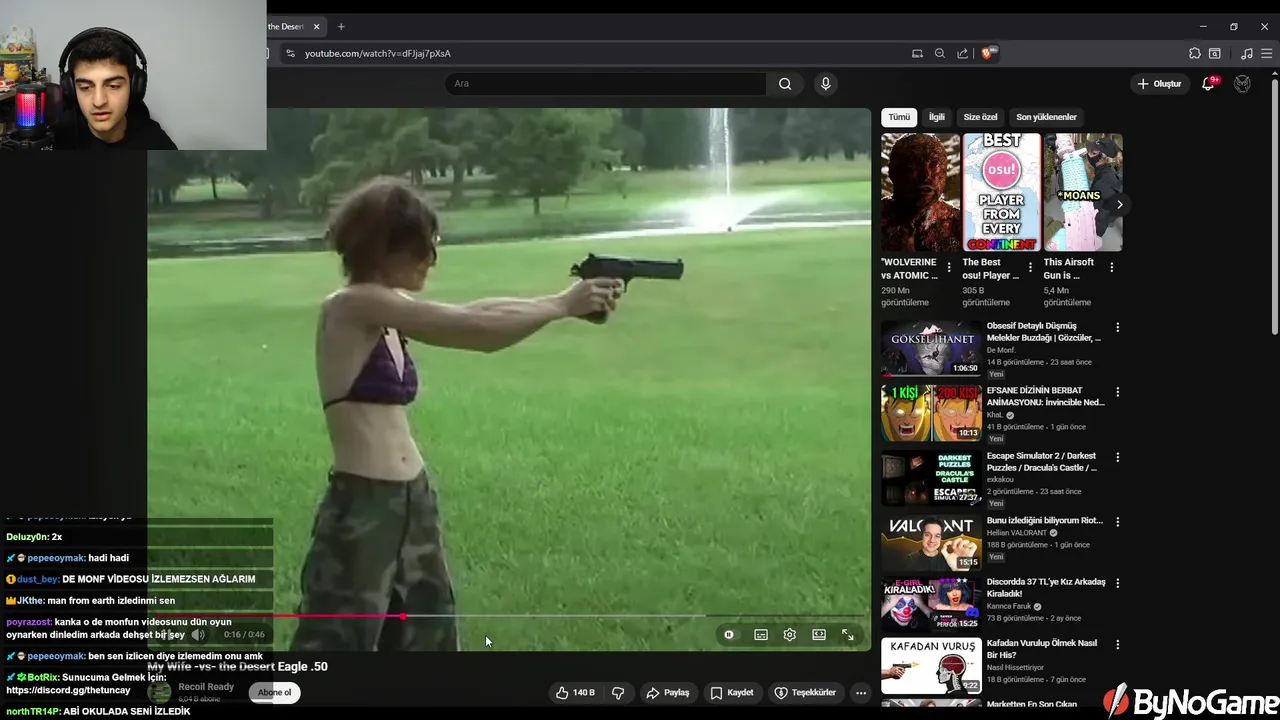Click the Brave Shields lion icon
The image size is (1280, 720).
coord(988,53)
